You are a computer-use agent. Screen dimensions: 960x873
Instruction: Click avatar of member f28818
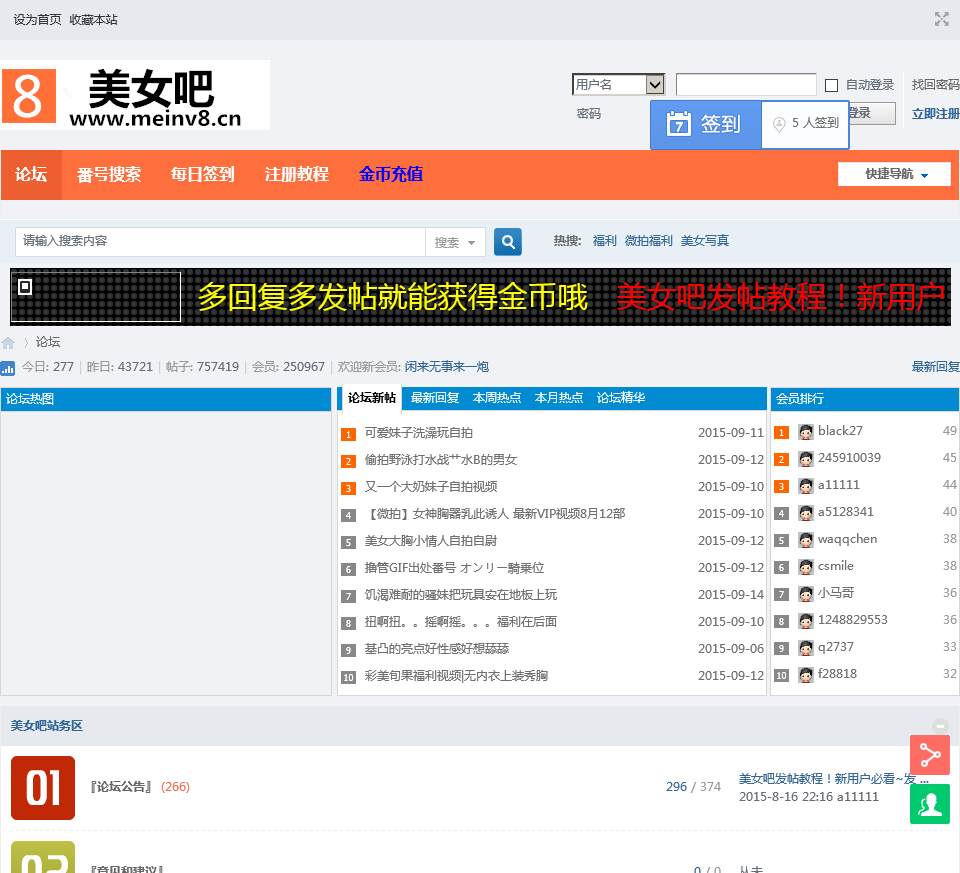(806, 675)
